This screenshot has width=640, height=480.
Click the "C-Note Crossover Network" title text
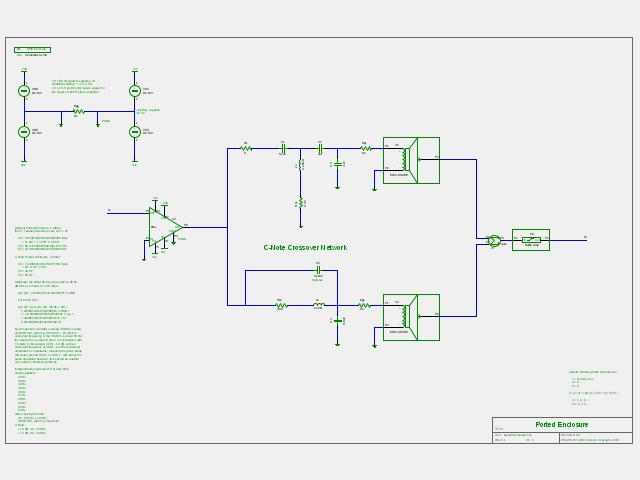[305, 247]
